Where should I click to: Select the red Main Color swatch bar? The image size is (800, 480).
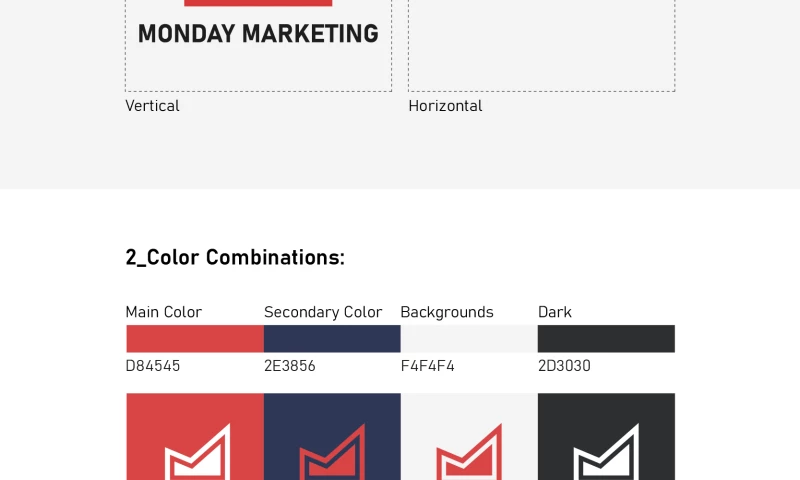tap(195, 338)
